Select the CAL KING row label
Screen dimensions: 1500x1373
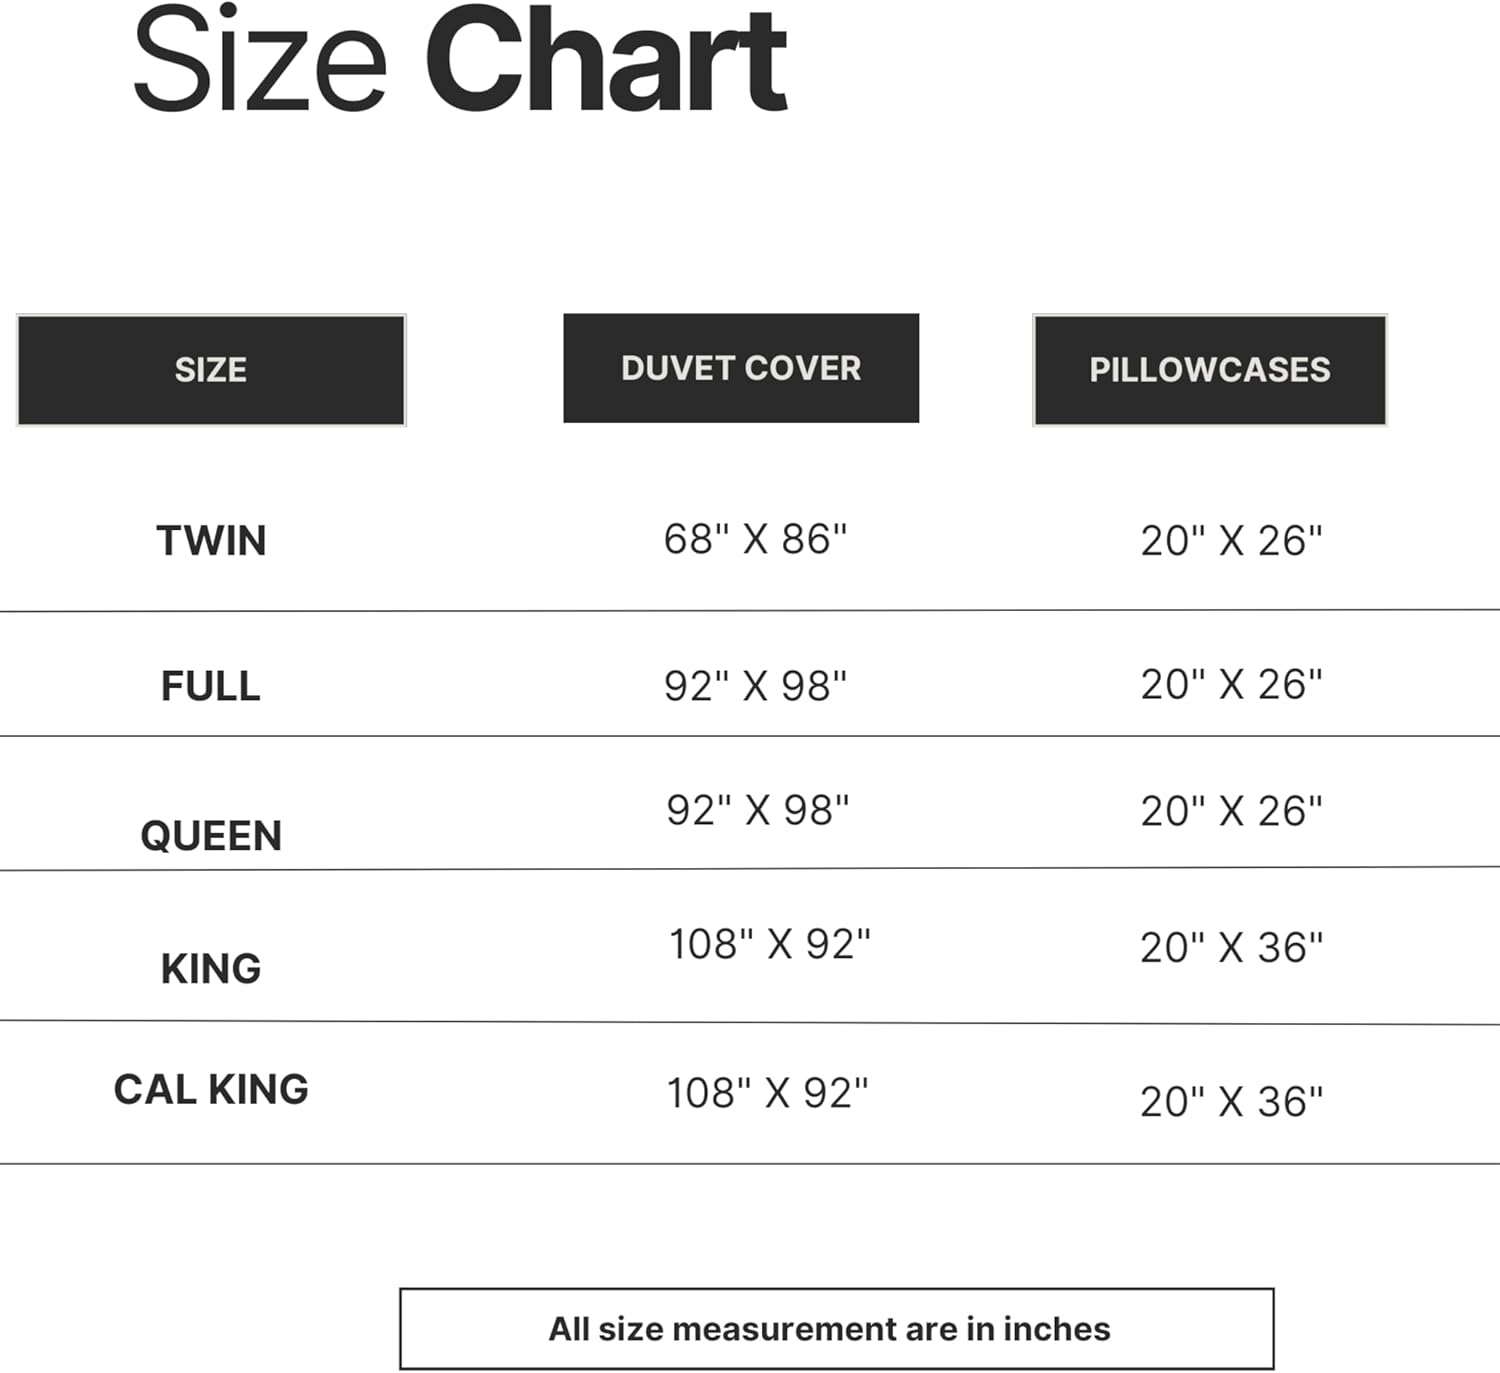pyautogui.click(x=211, y=1089)
